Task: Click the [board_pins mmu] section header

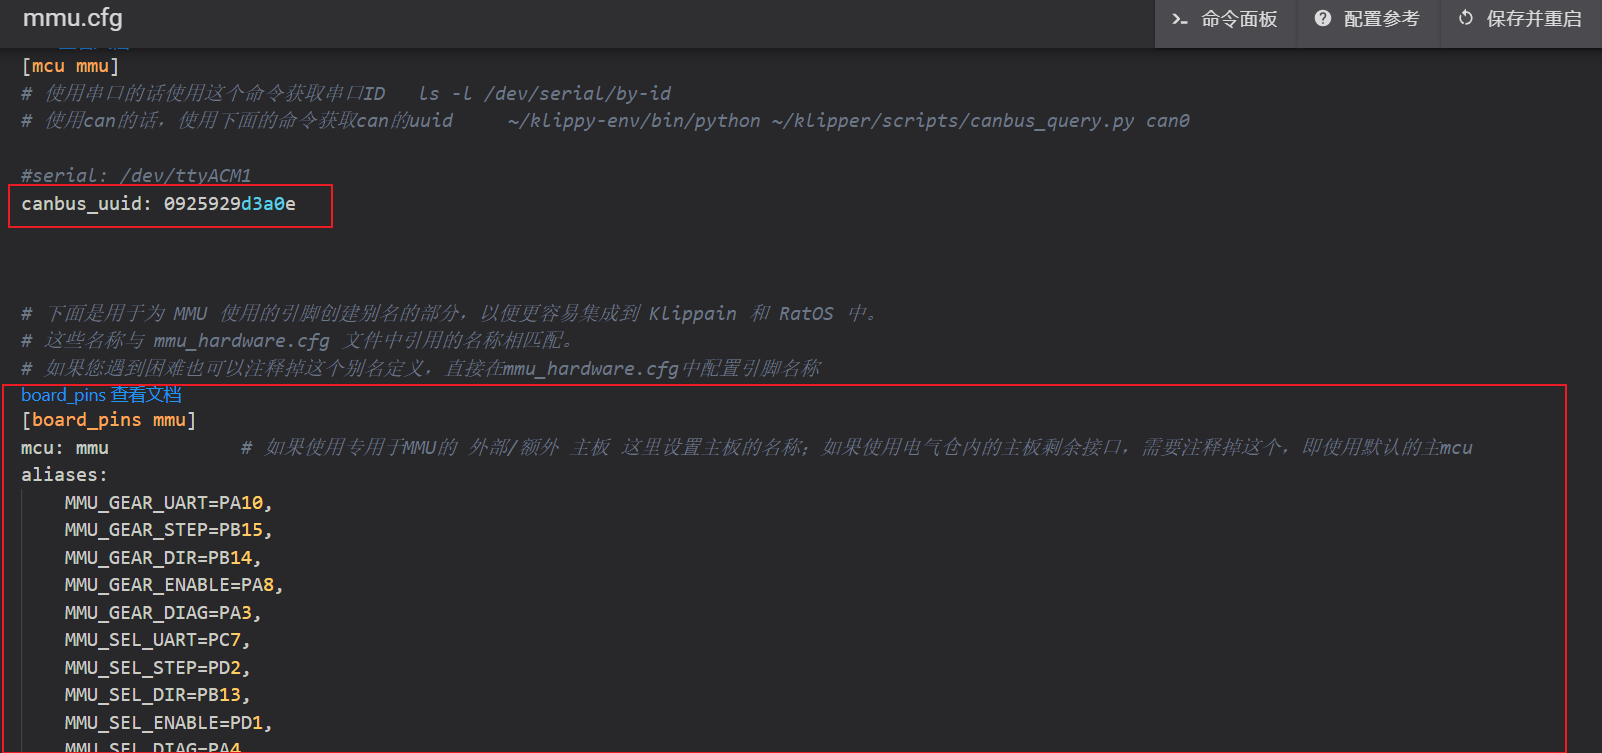Action: [x=109, y=420]
